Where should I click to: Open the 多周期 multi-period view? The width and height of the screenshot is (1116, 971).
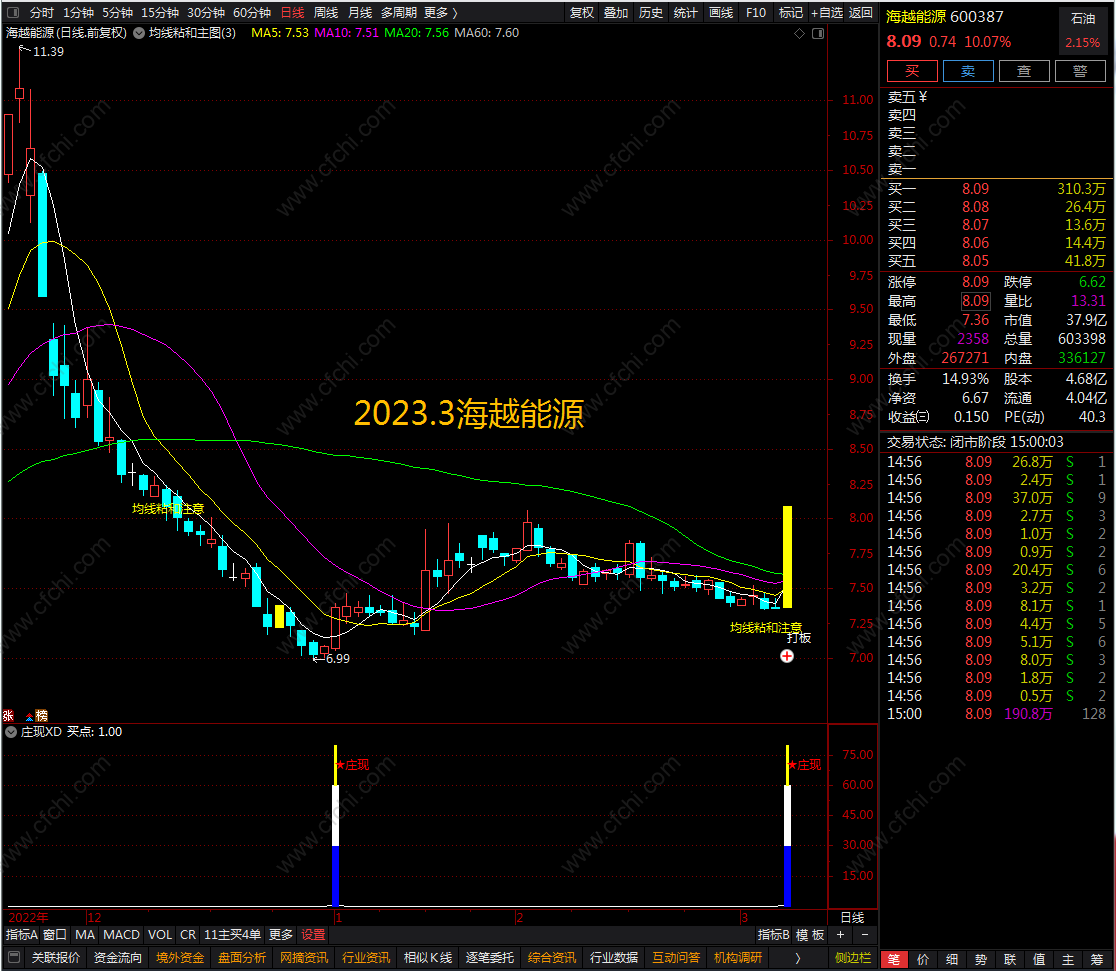(399, 13)
